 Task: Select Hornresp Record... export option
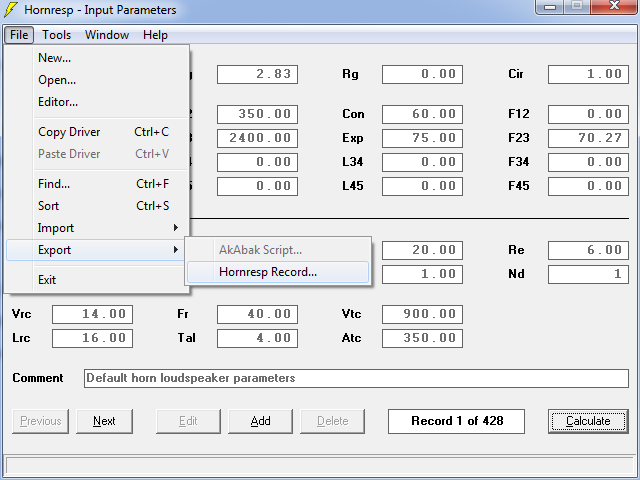coord(278,272)
